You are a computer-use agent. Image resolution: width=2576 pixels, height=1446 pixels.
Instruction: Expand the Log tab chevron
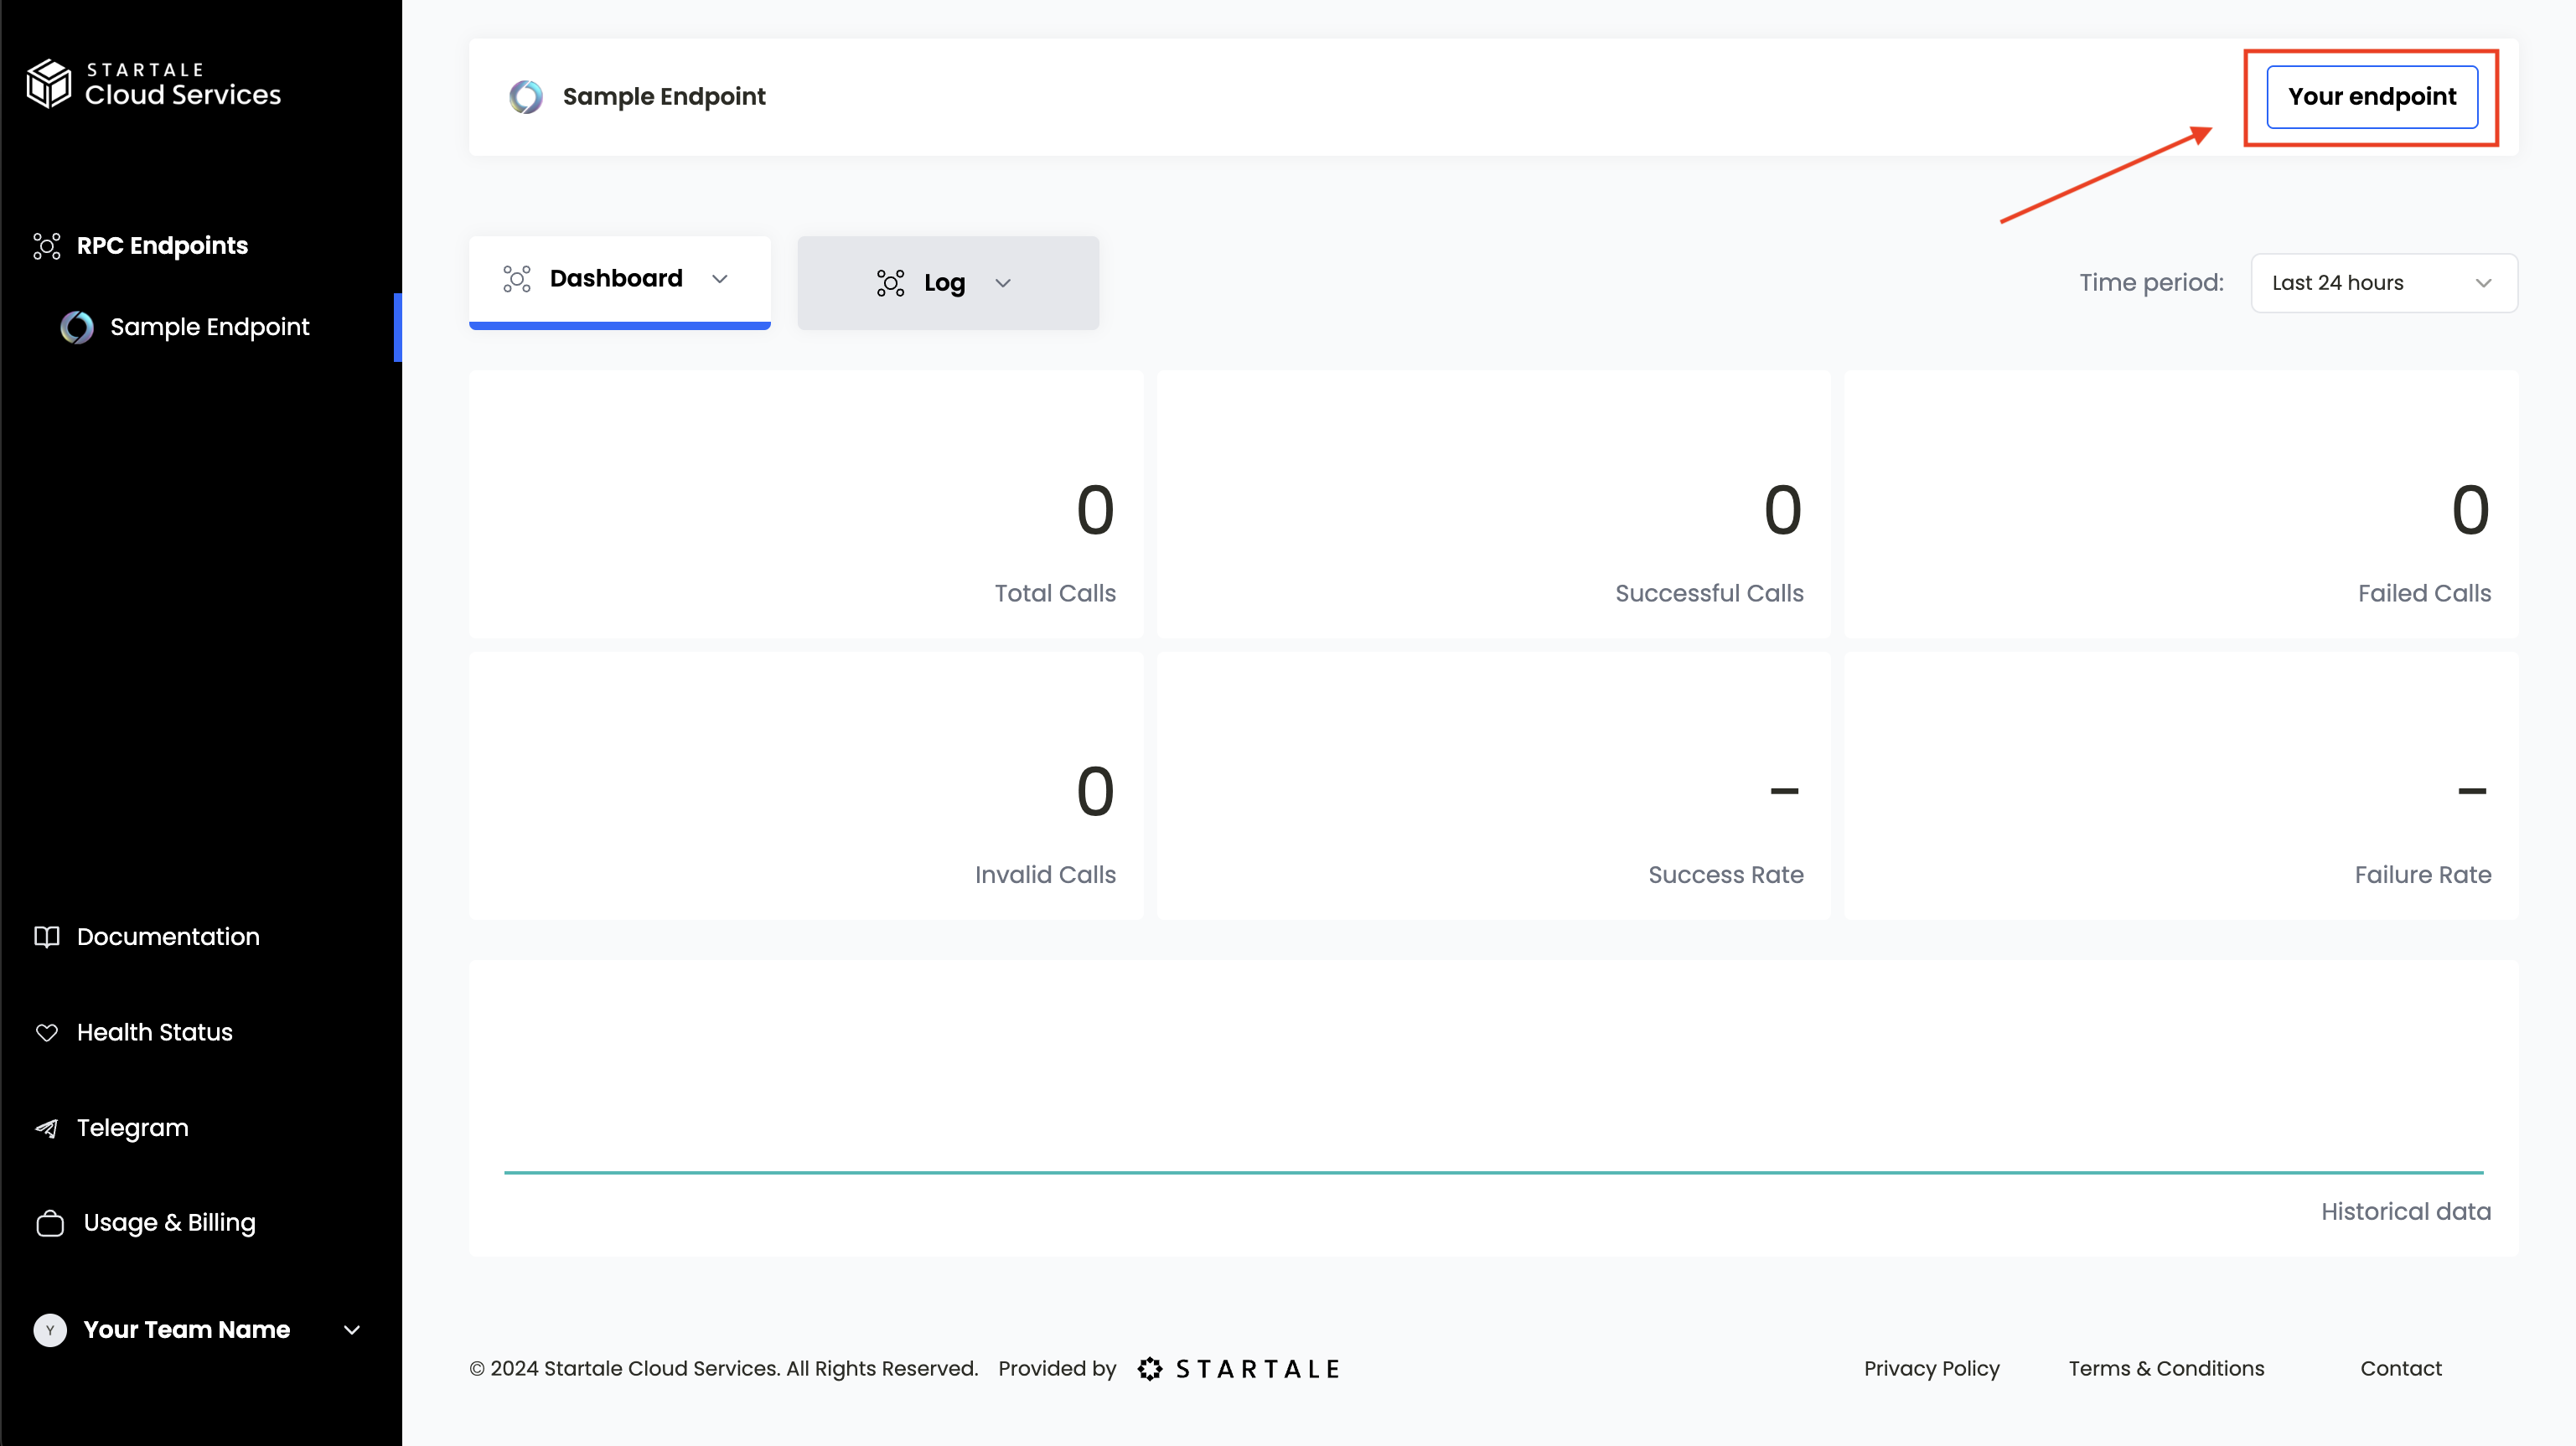(1003, 283)
